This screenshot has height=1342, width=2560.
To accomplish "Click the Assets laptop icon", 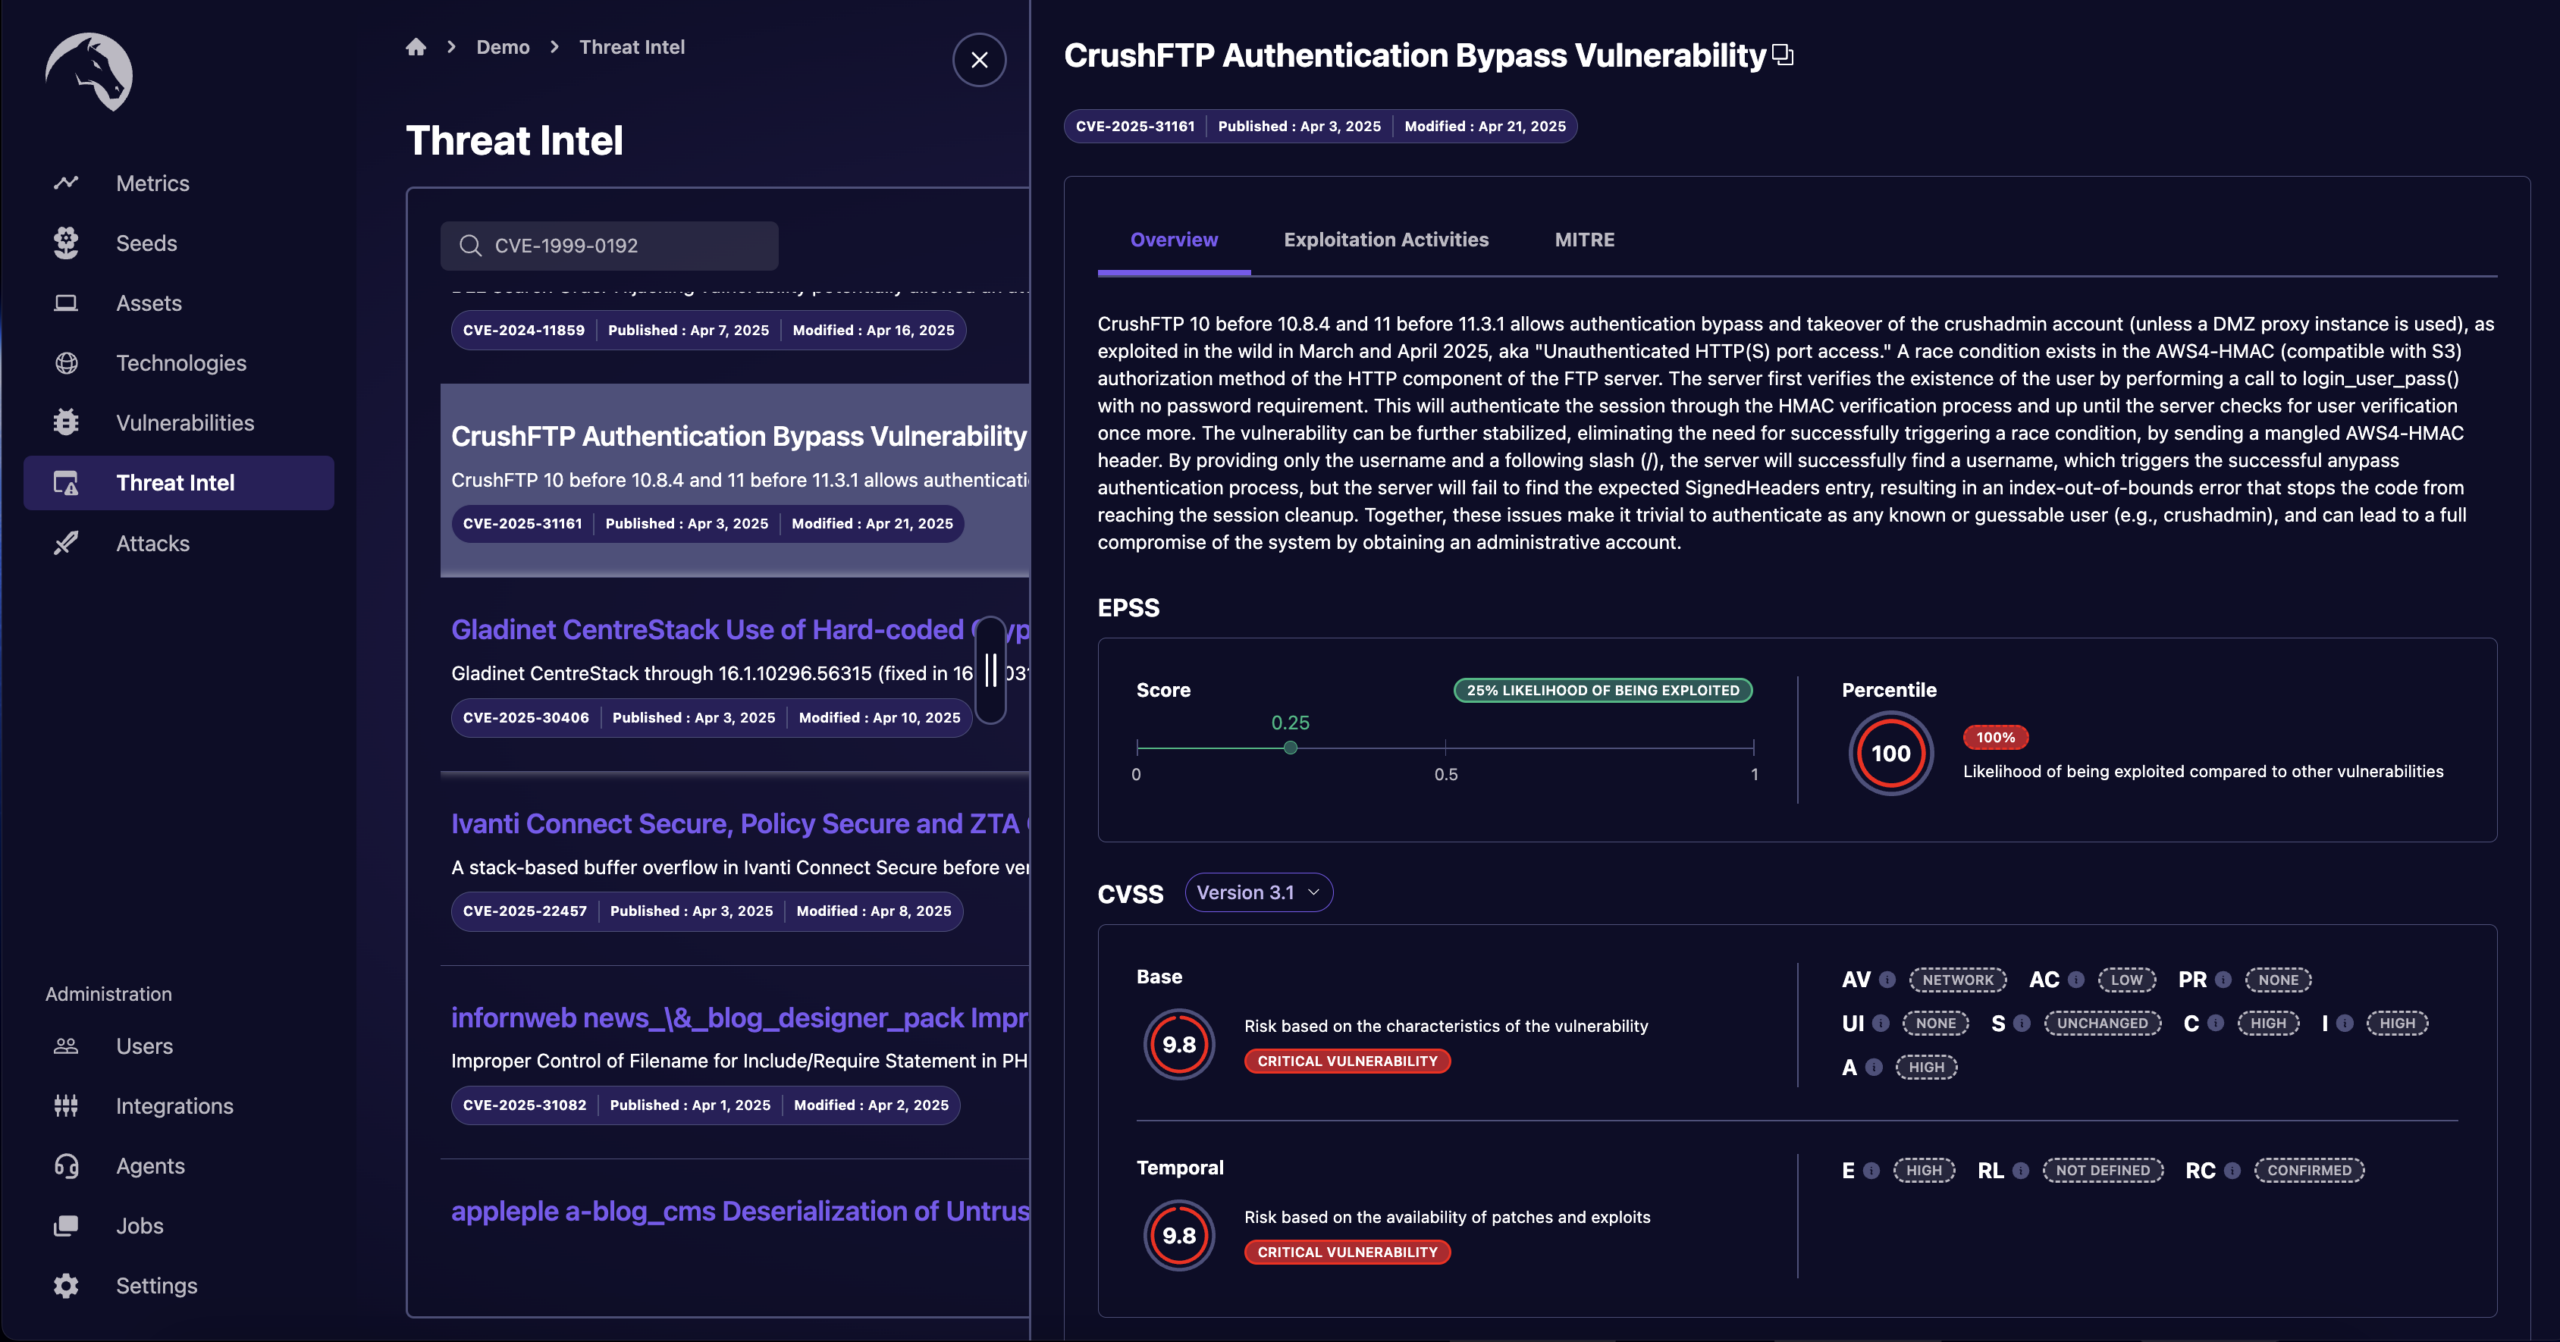I will 66,303.
